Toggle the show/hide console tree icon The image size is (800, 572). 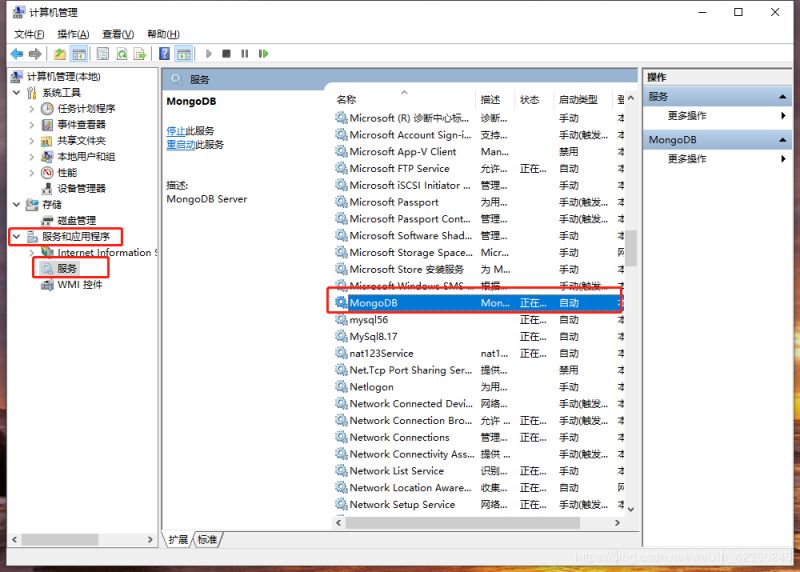pyautogui.click(x=79, y=54)
